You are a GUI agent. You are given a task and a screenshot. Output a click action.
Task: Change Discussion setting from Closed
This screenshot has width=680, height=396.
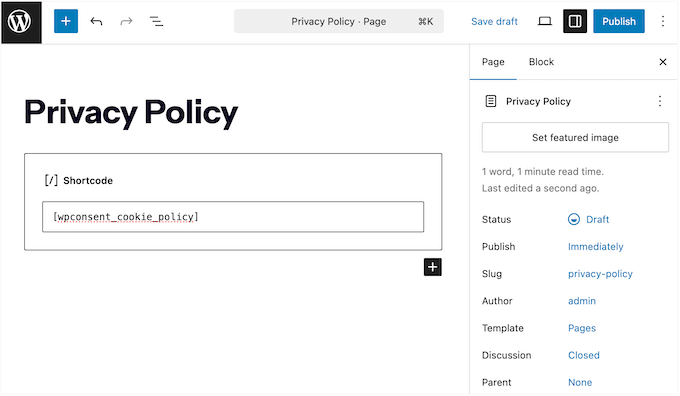[584, 355]
